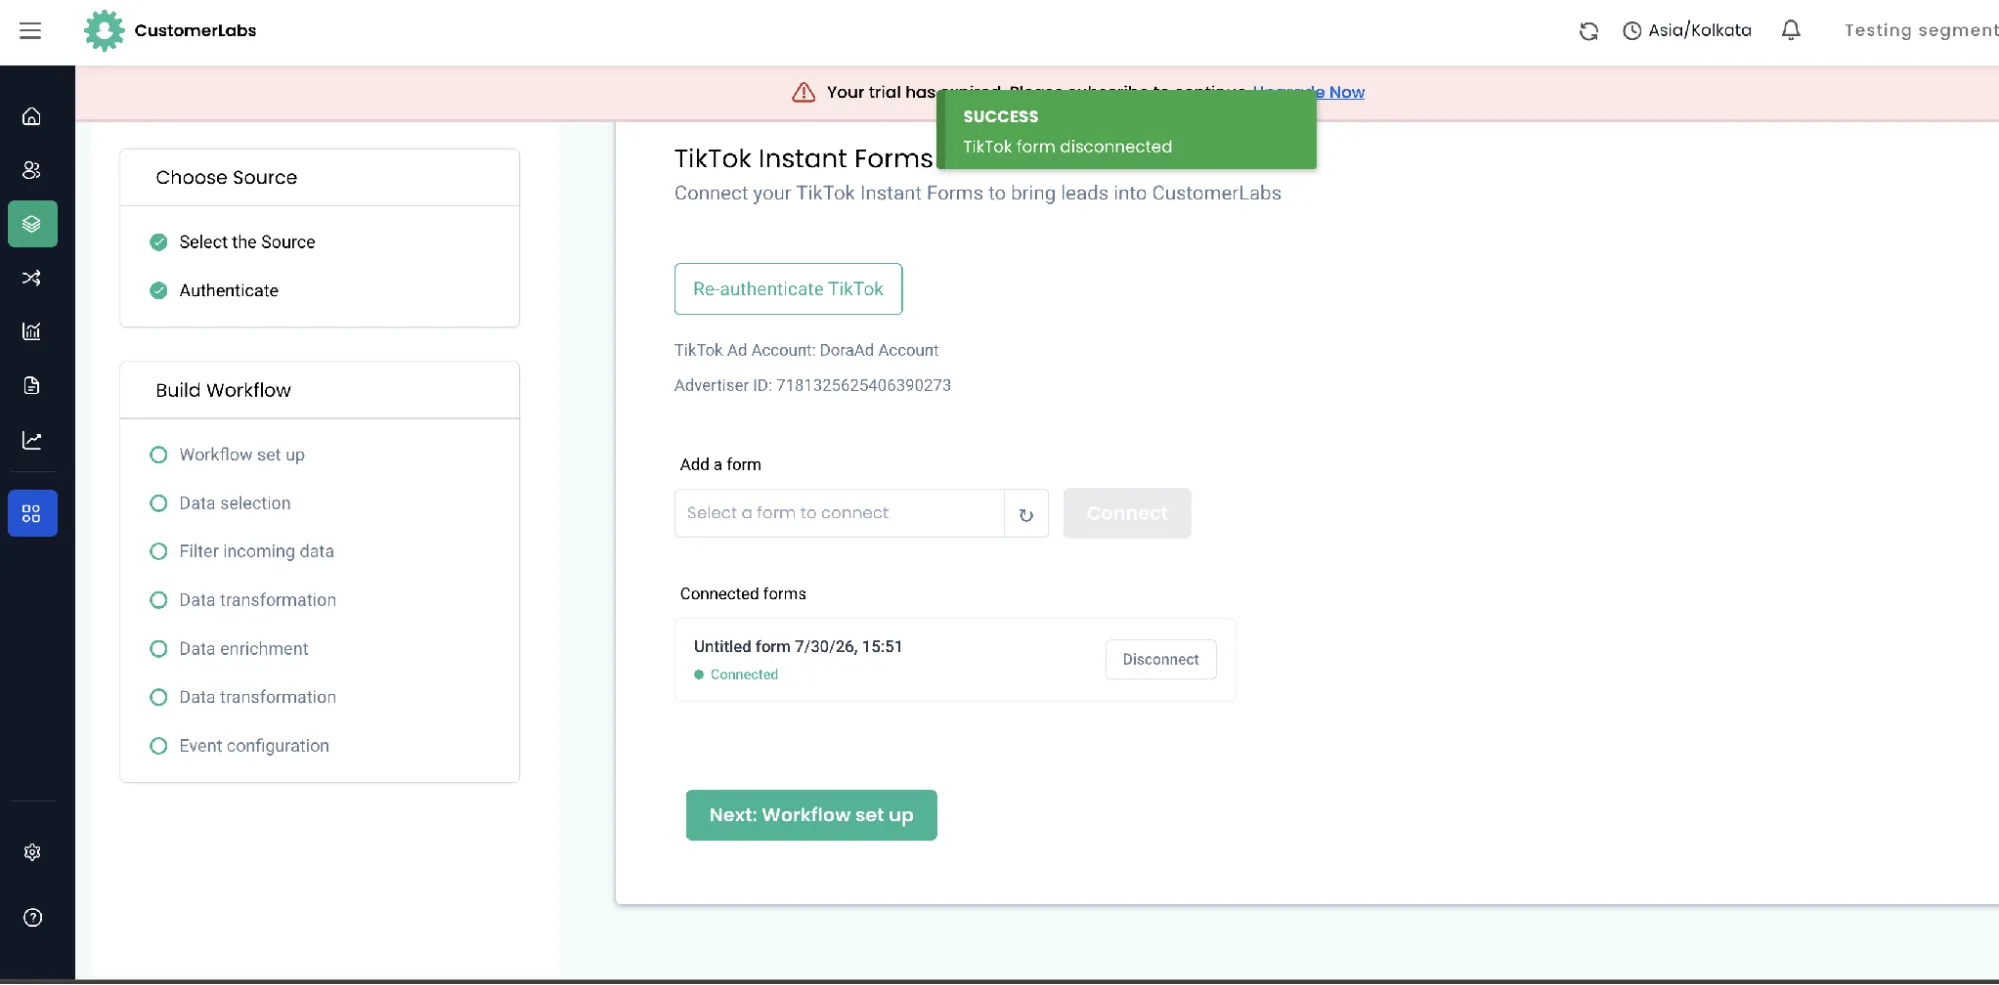Viewport: 1999px width, 985px height.
Task: Open the blue apps grid icon
Action: [x=32, y=513]
